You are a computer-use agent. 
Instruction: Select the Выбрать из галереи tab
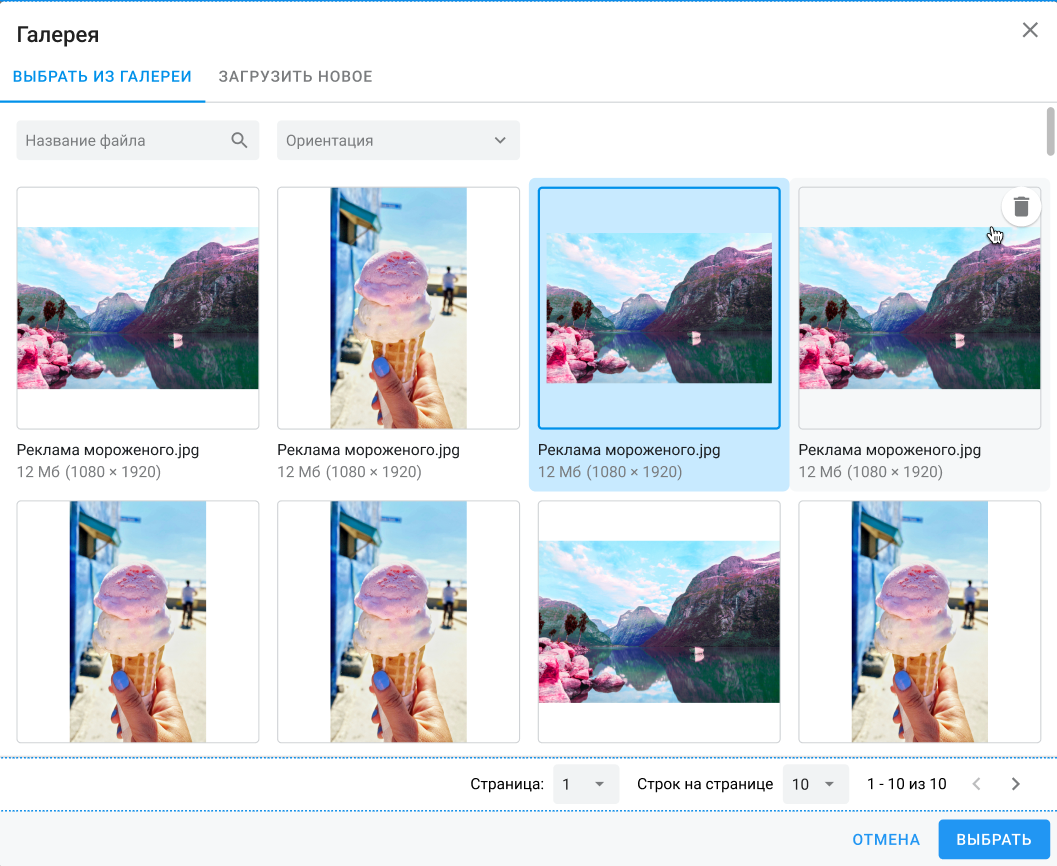tap(102, 76)
